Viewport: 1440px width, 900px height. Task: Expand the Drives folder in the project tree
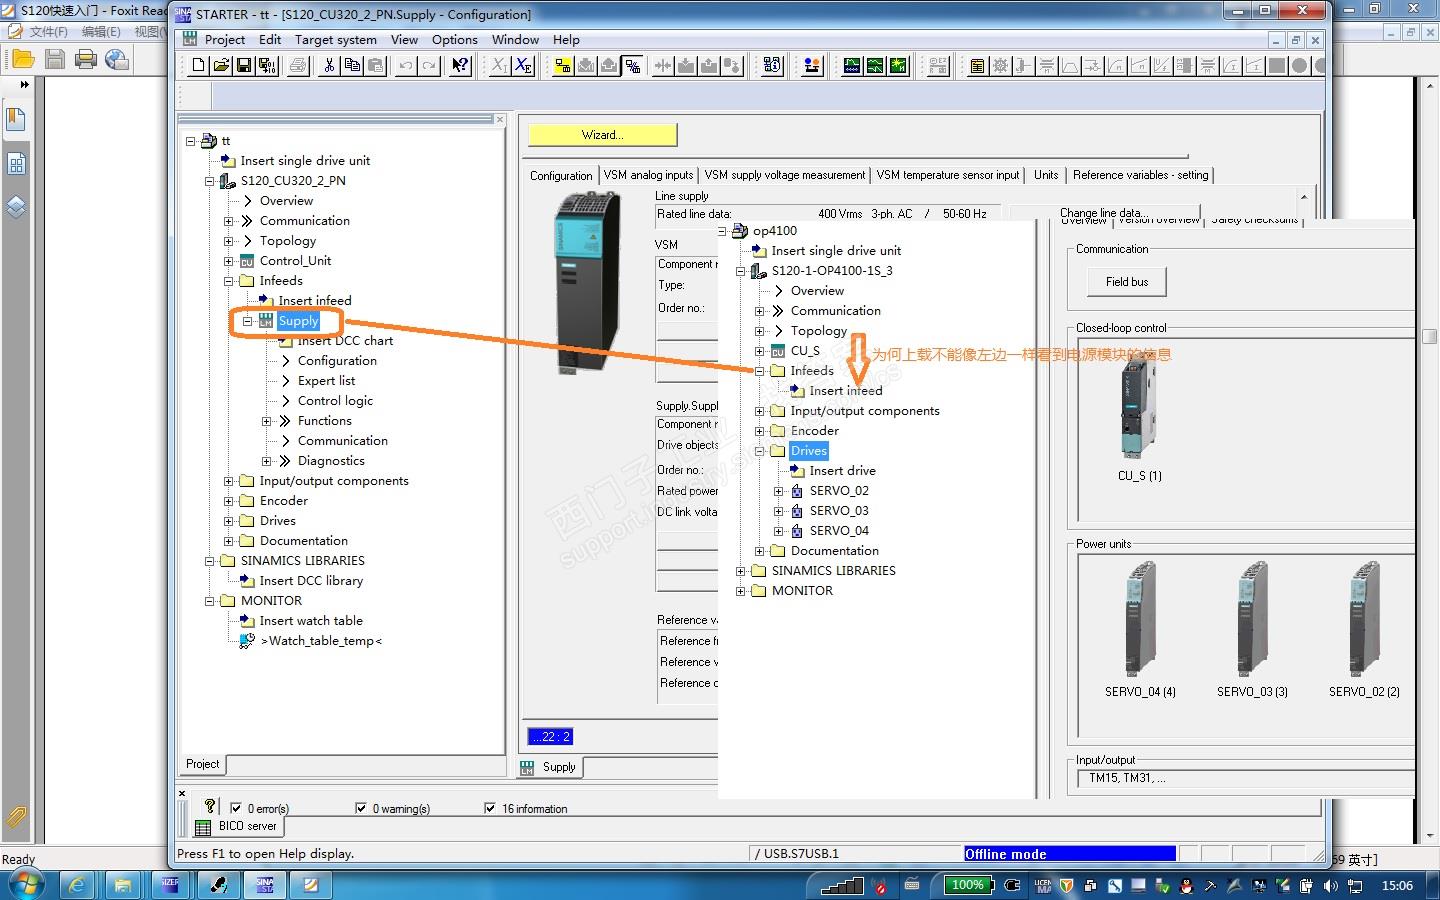(229, 521)
